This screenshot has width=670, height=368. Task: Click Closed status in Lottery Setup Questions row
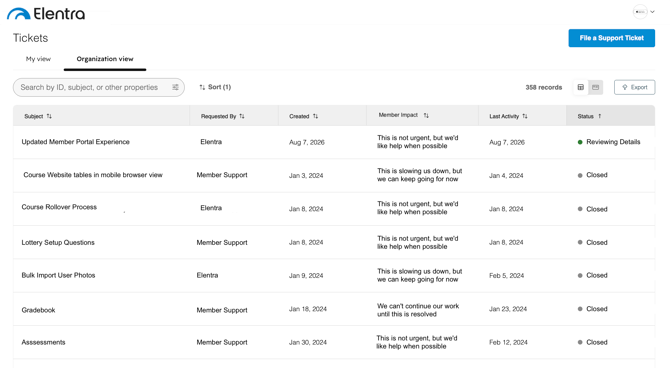tap(597, 242)
